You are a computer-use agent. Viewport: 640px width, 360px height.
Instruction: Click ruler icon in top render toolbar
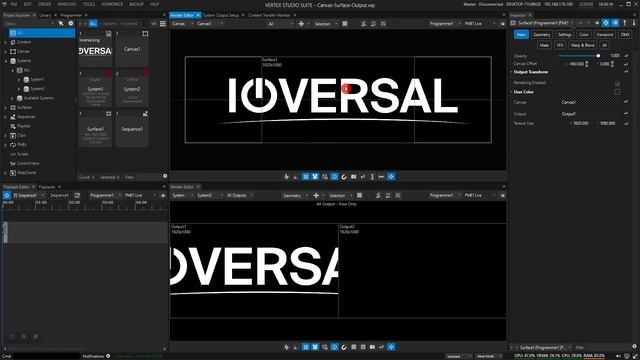tap(381, 176)
